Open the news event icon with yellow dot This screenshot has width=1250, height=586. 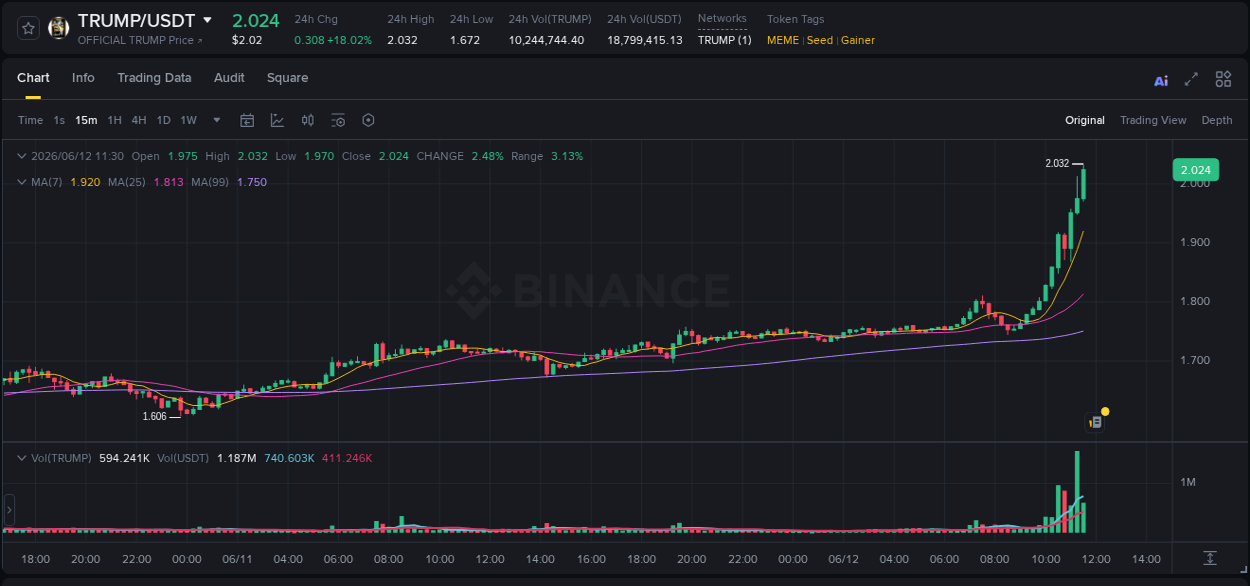point(1097,420)
